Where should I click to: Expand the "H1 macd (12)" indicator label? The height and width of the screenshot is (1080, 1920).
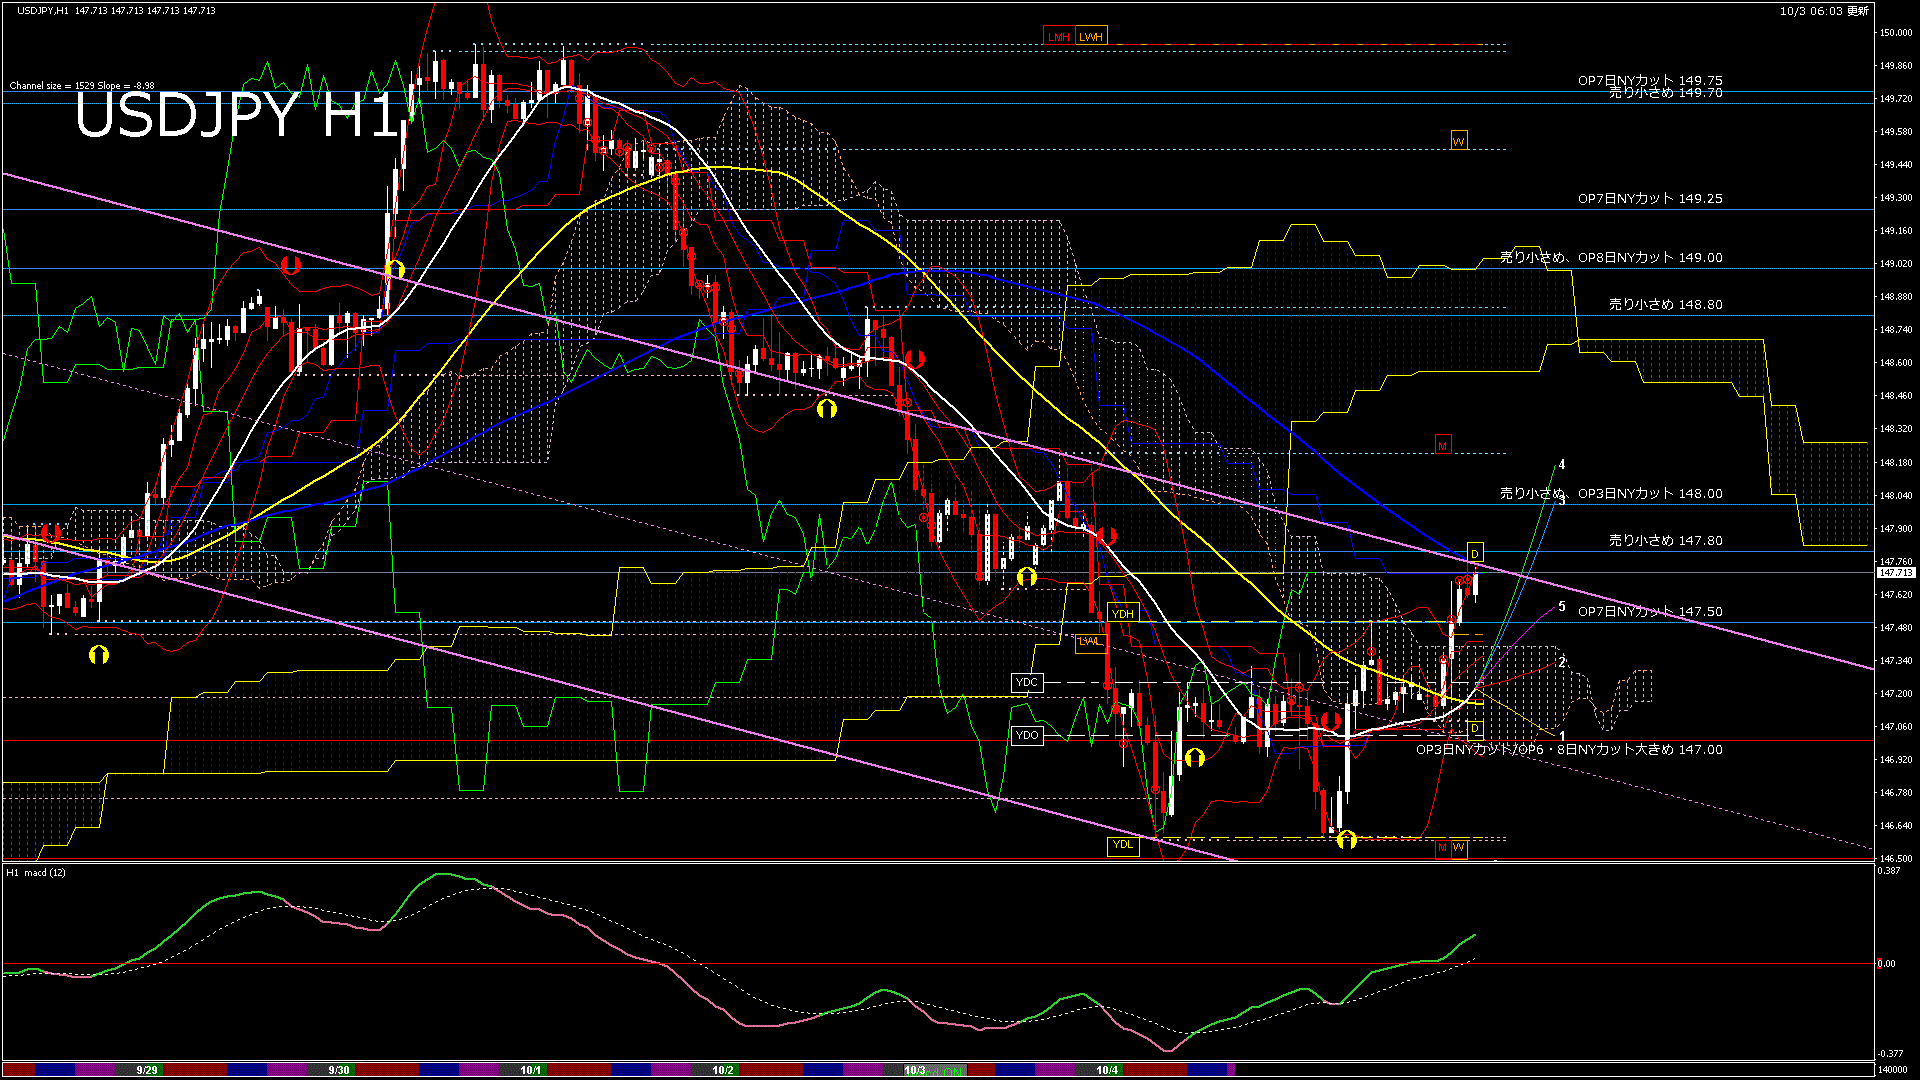click(x=35, y=871)
